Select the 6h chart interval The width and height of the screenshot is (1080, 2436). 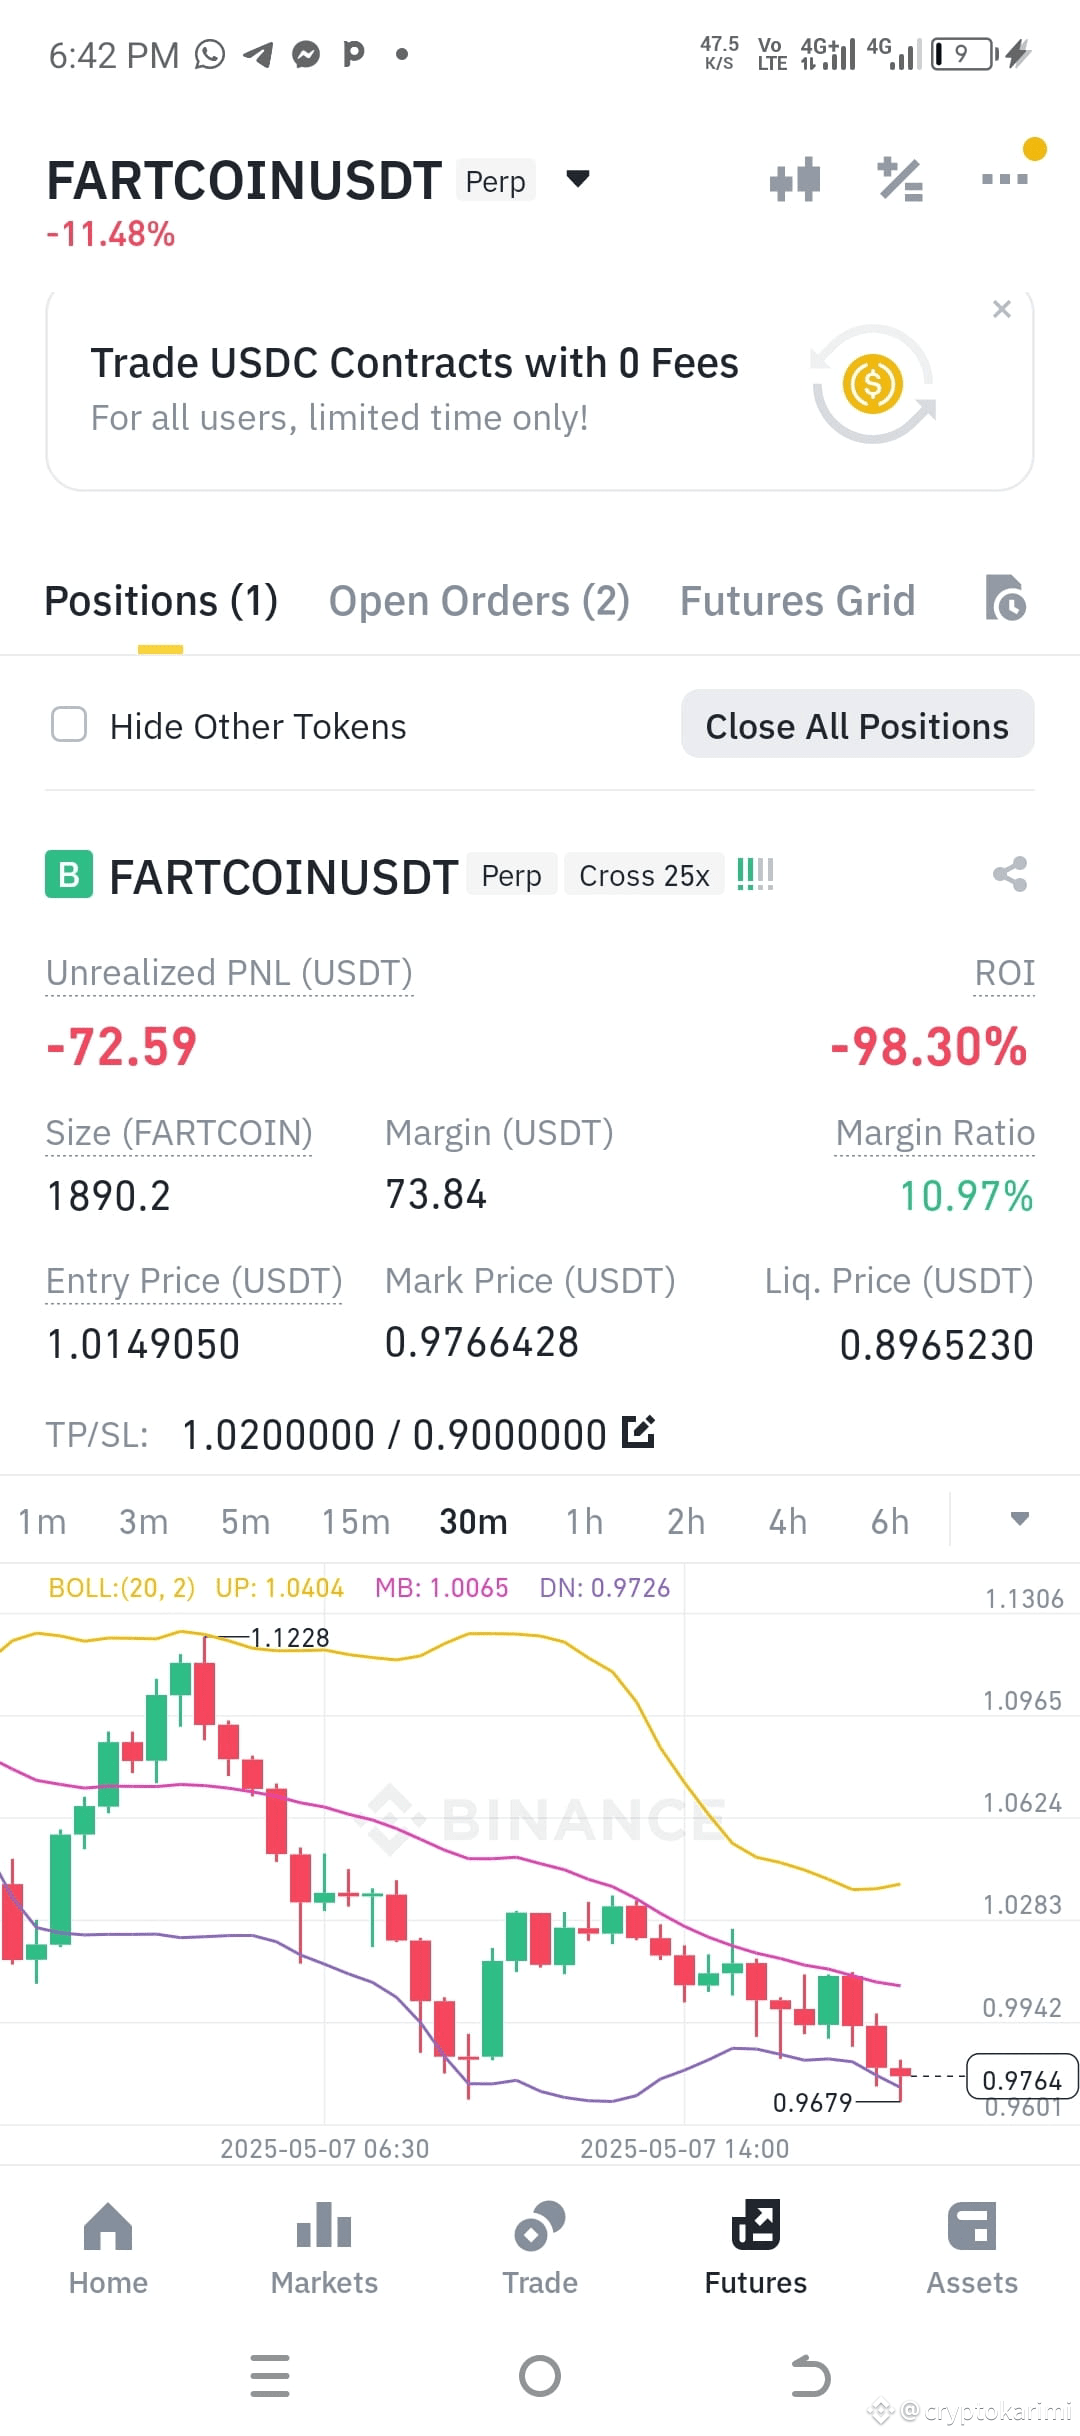coord(890,1522)
